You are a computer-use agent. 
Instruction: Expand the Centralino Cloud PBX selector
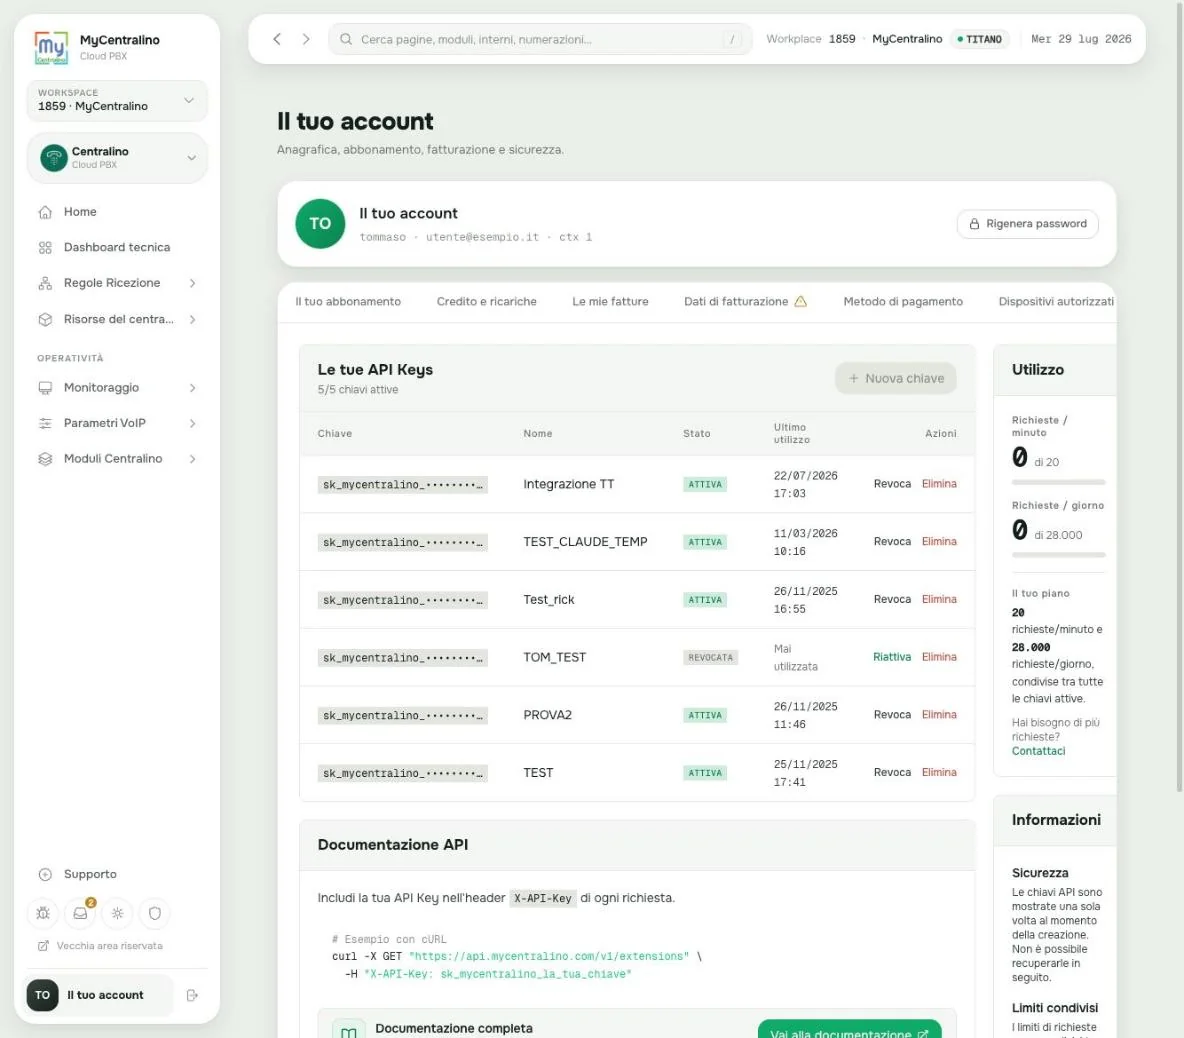click(x=116, y=158)
